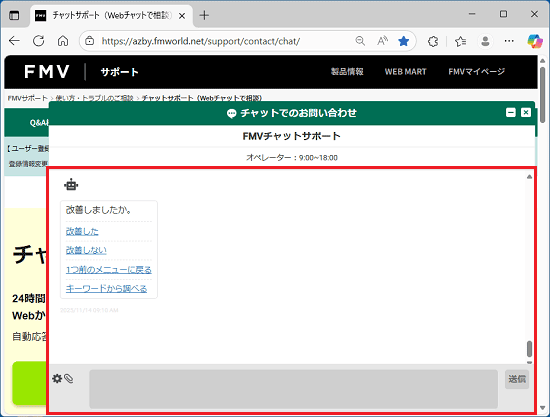Image resolution: width=550 pixels, height=417 pixels.
Task: Click the 送信 send button
Action: (517, 379)
